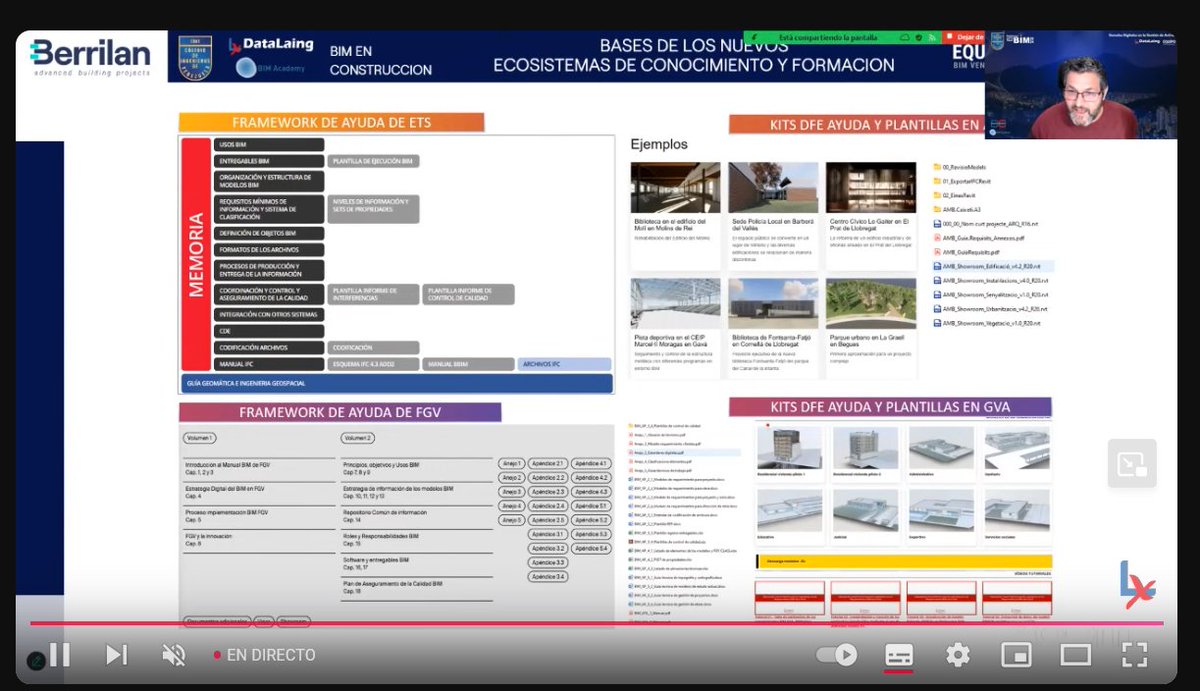The width and height of the screenshot is (1200, 691).
Task: Click the DataLaing logo in the slide header
Action: (x=270, y=45)
